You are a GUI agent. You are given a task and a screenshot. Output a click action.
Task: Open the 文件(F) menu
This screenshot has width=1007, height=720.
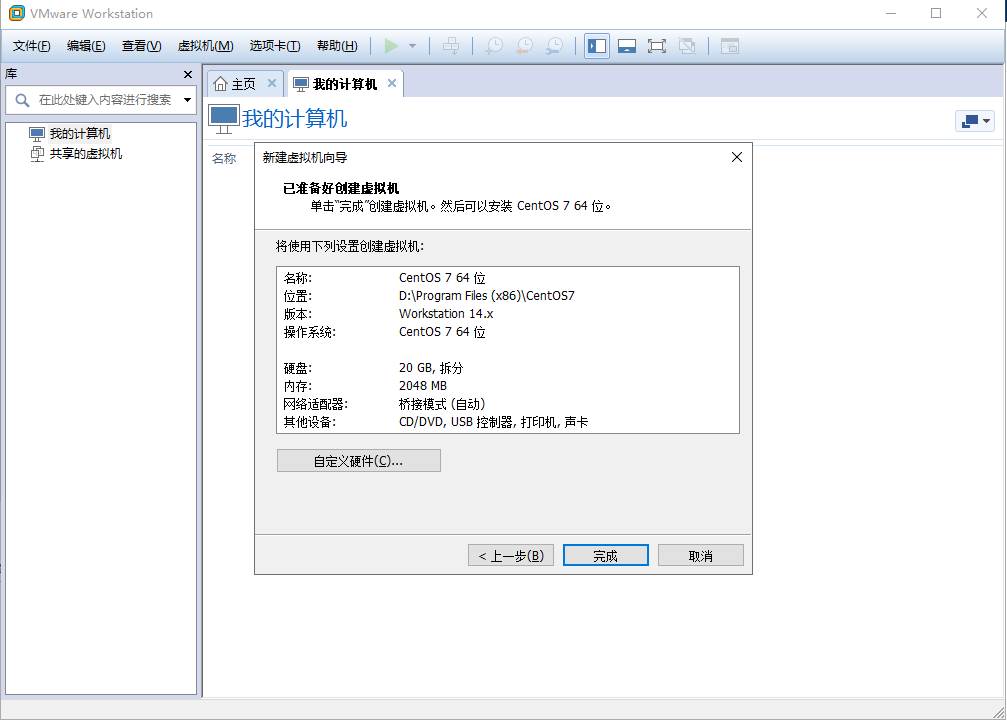[x=31, y=46]
